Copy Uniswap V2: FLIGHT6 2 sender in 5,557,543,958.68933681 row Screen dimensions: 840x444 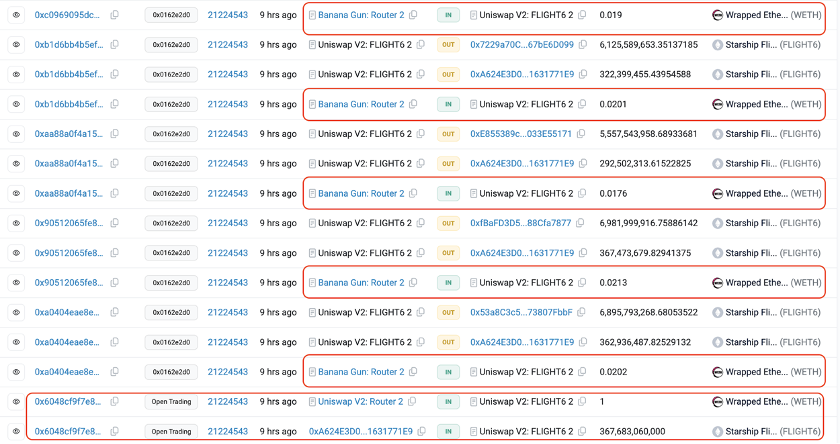[x=421, y=134]
